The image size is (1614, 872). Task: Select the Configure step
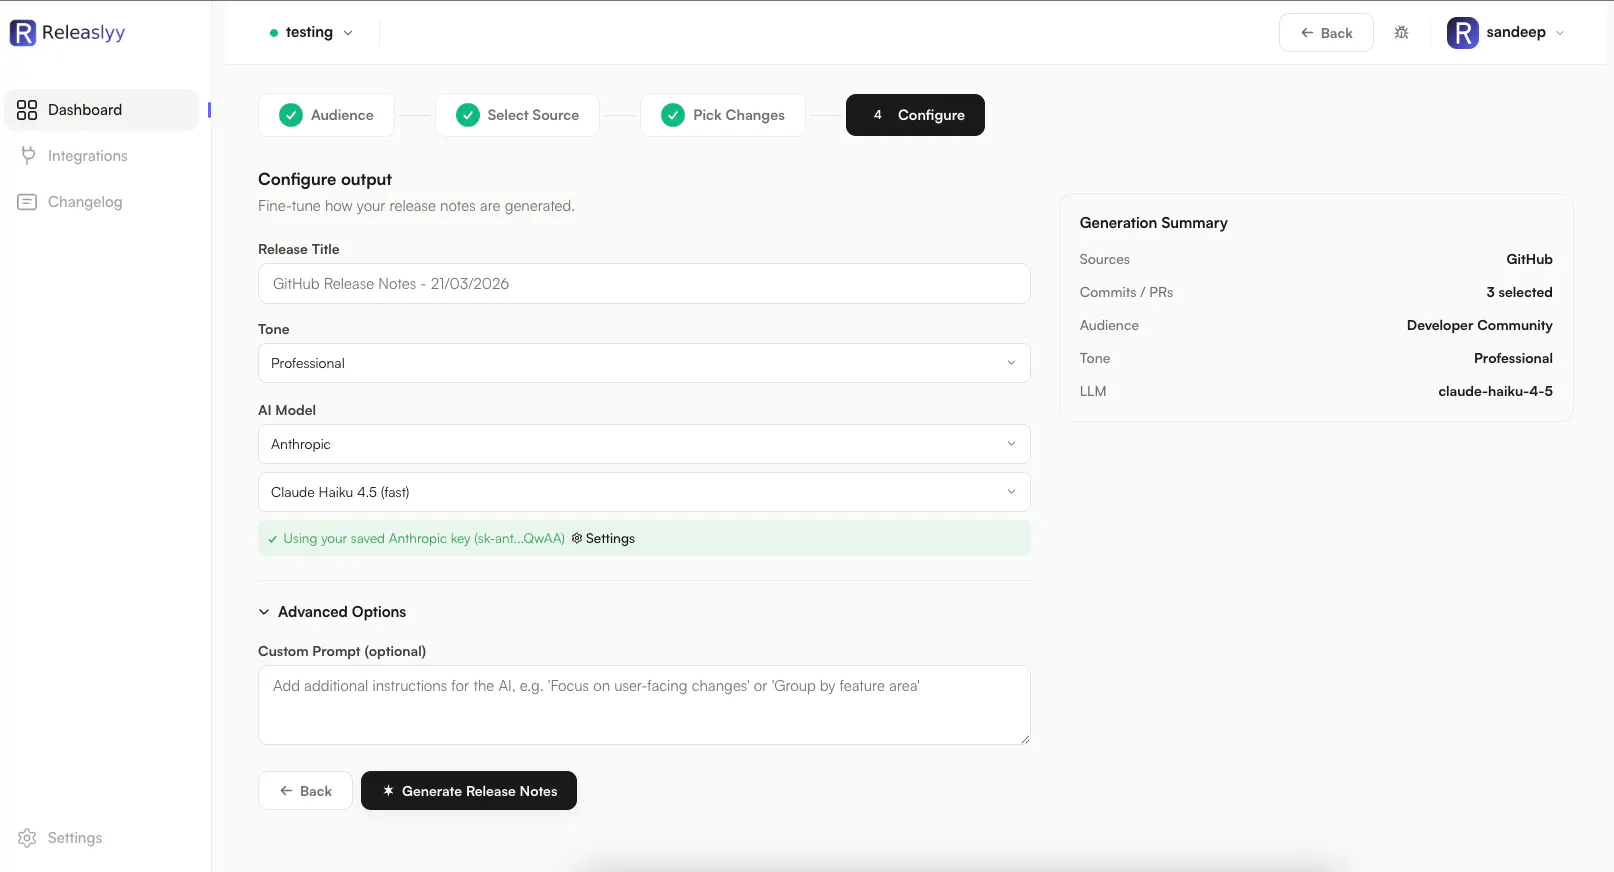click(915, 115)
